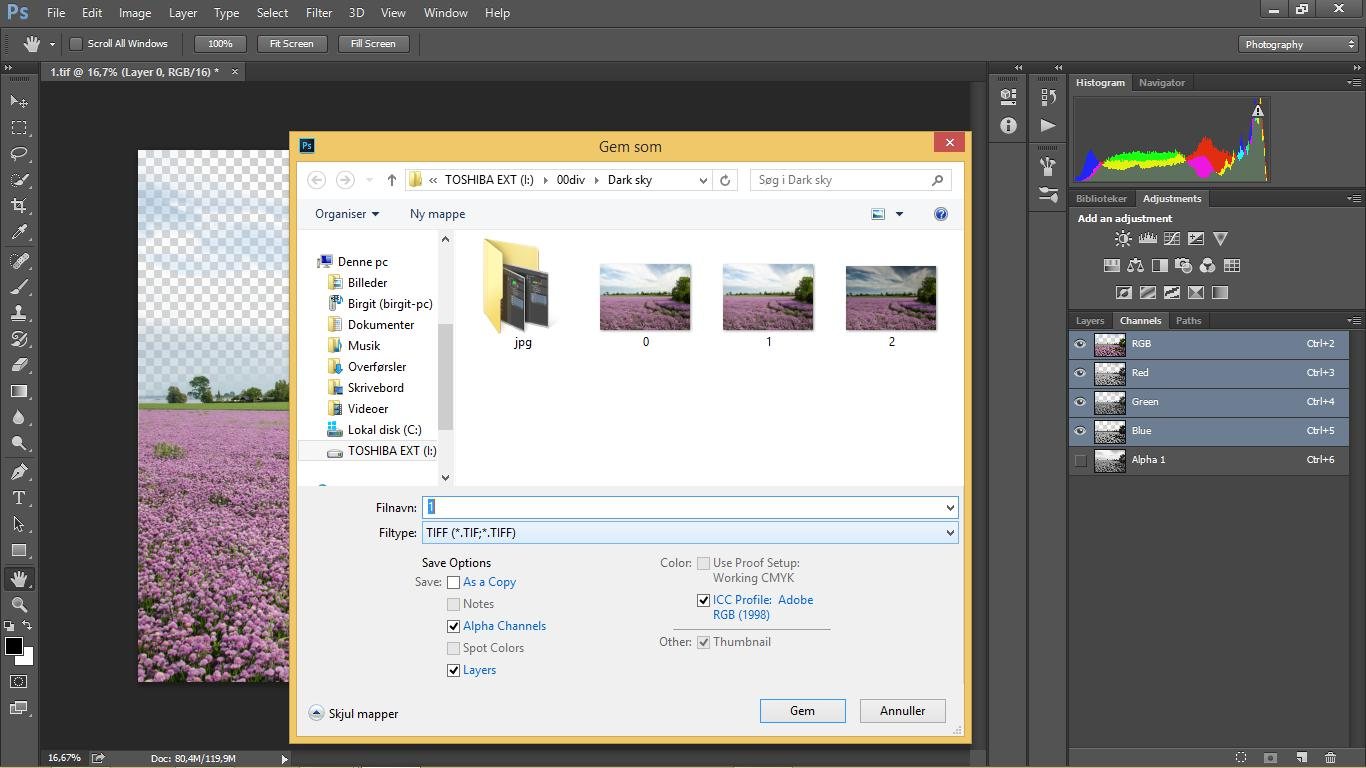Click the Brightness/Contrast adjustment icon
Viewport: 1366px width, 768px height.
point(1123,239)
